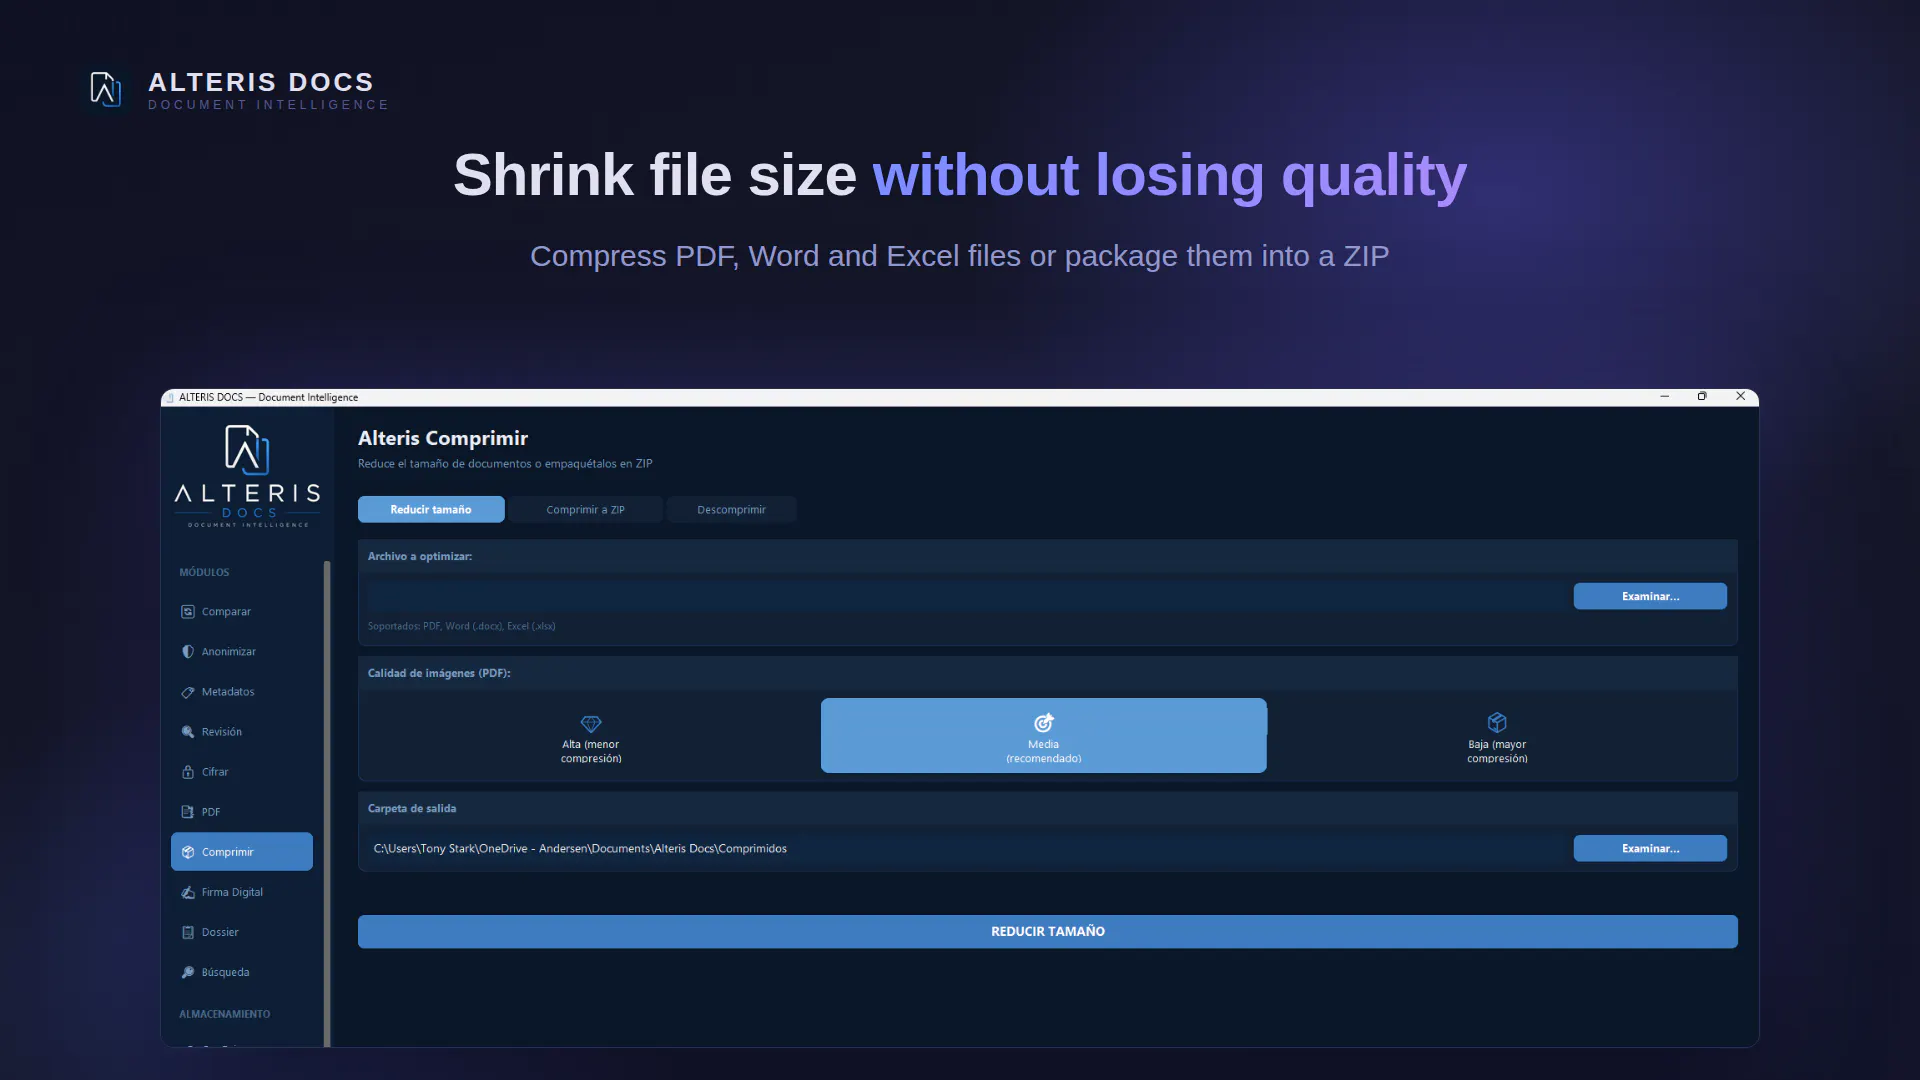This screenshot has height=1080, width=1920.
Task: Click the Carpeta de salida path field
Action: [966, 849]
